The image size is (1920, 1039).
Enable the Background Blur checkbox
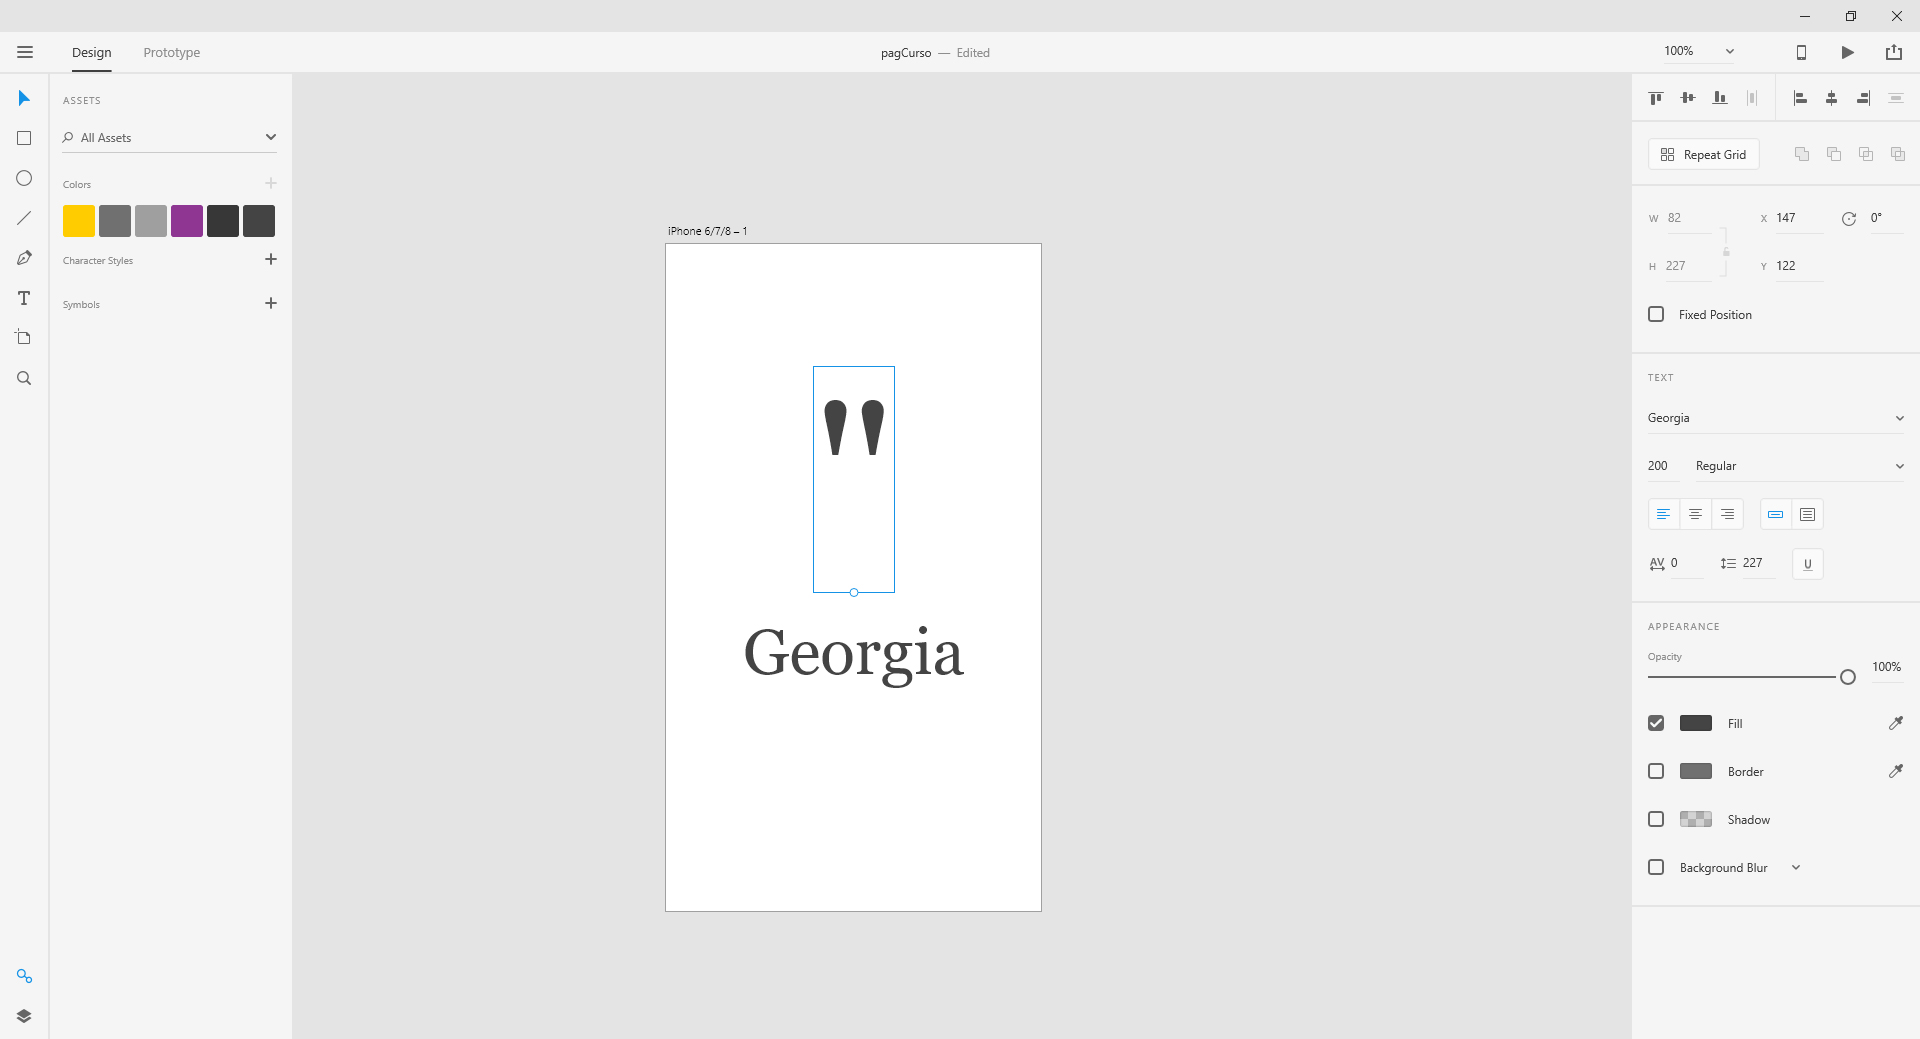pyautogui.click(x=1656, y=867)
